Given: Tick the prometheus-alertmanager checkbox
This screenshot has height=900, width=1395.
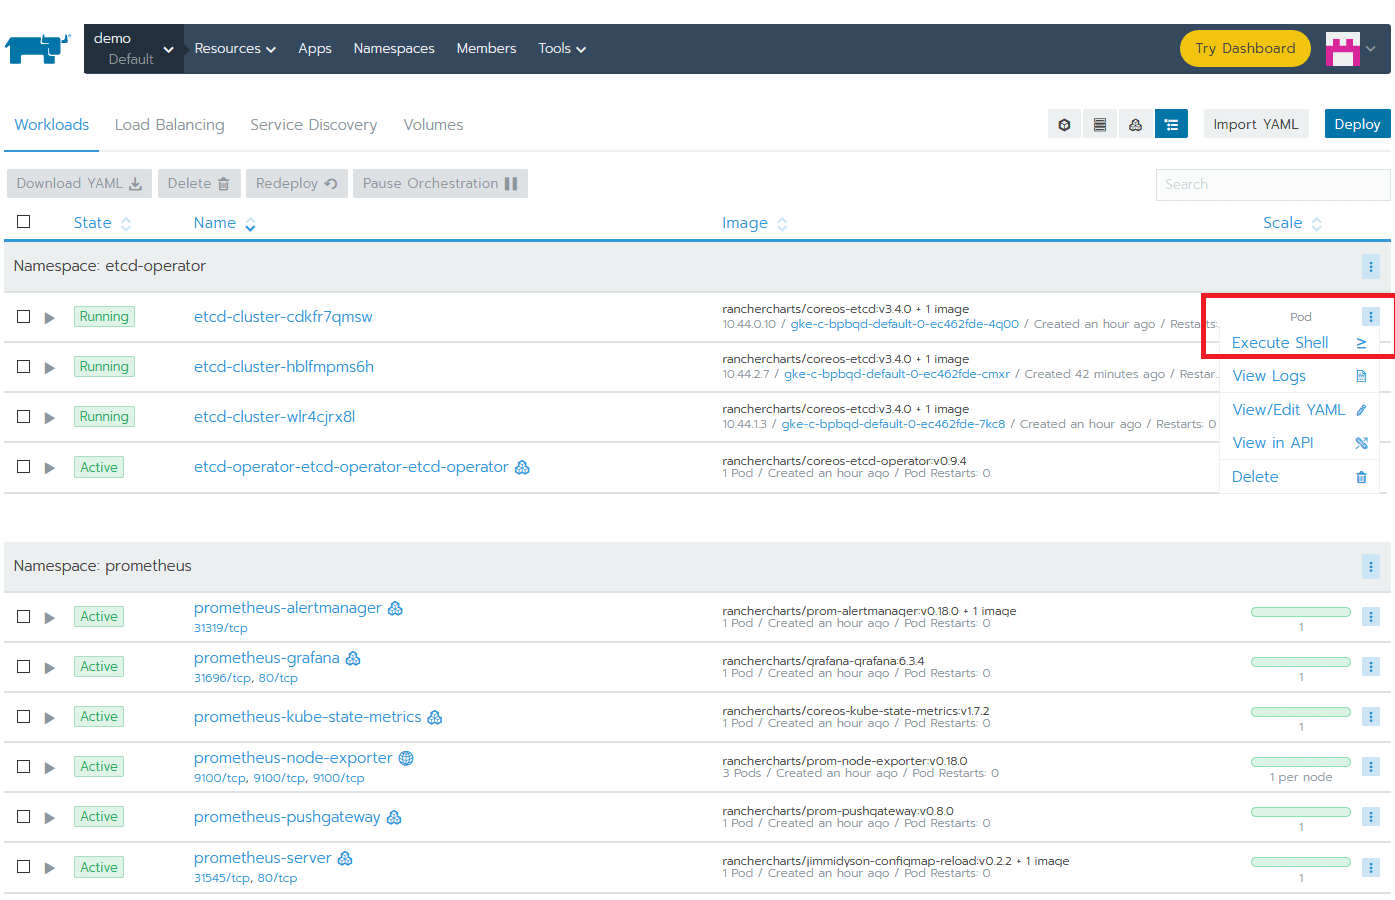Looking at the screenshot, I should pos(24,617).
